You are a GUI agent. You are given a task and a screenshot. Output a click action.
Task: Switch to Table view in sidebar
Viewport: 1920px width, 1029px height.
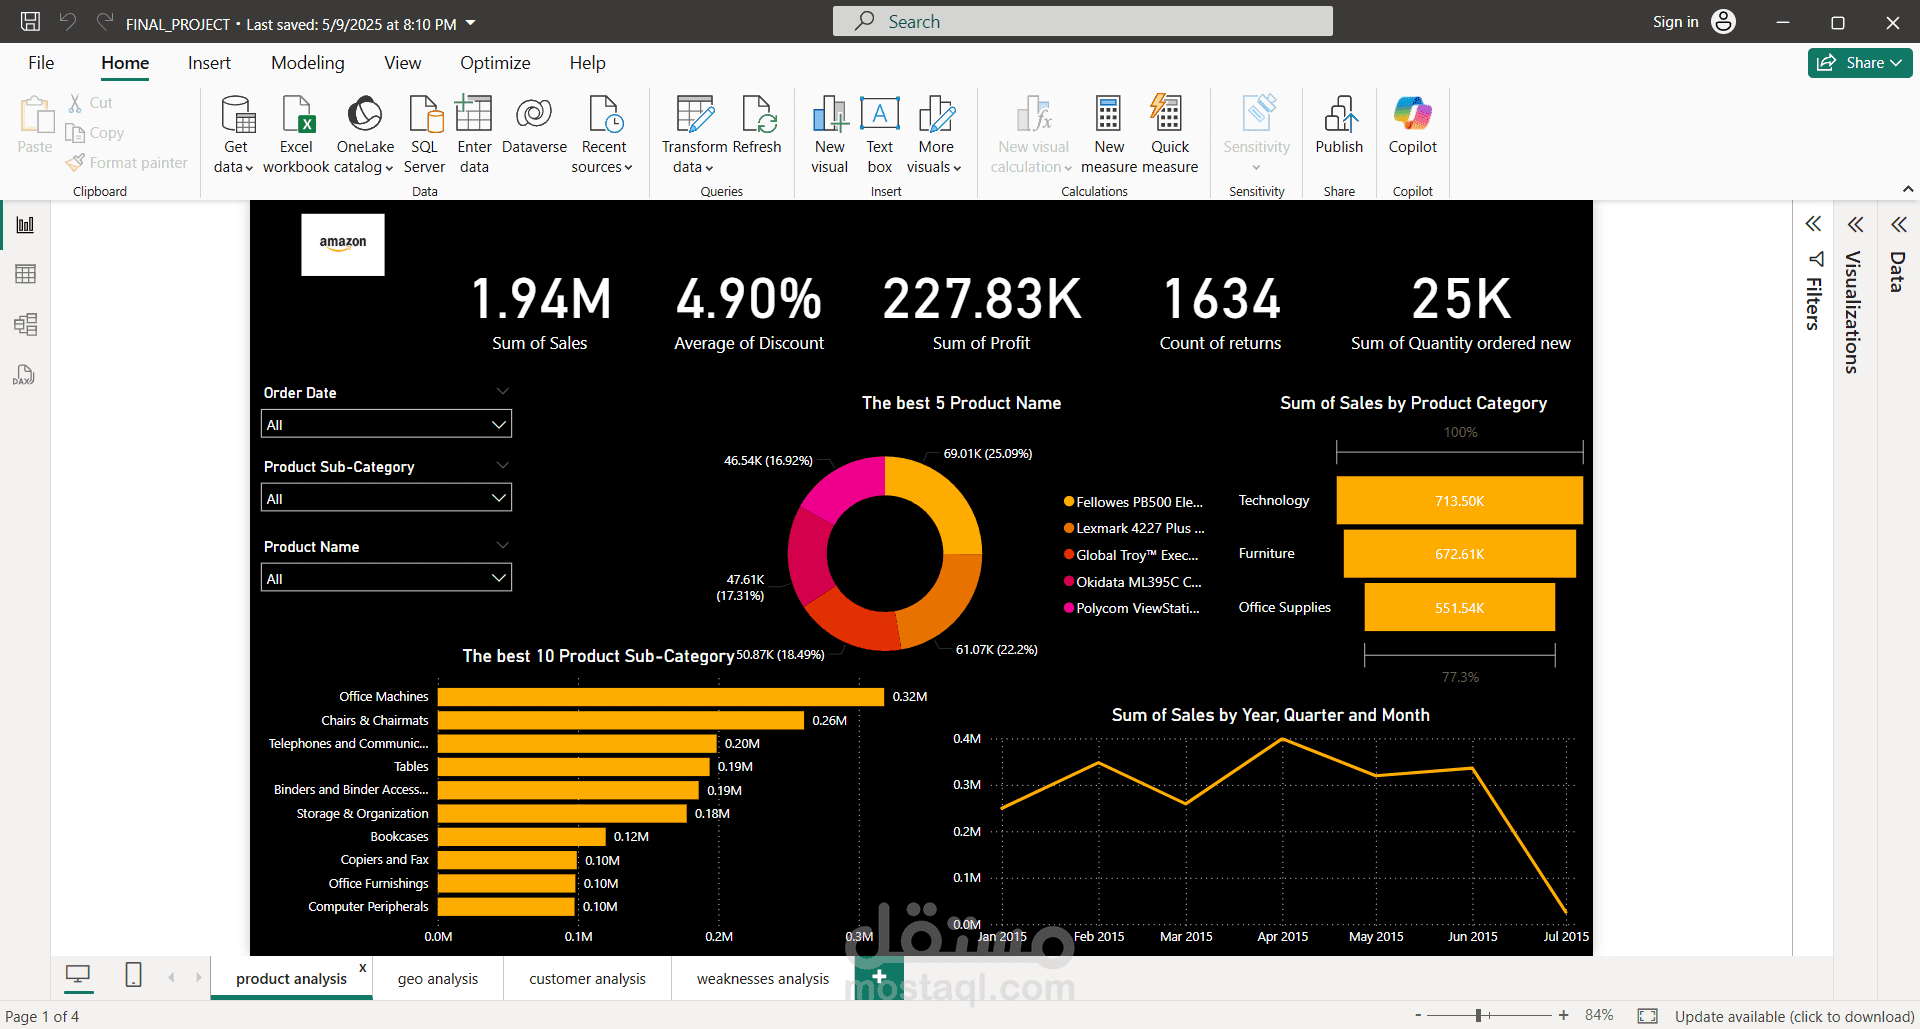25,274
